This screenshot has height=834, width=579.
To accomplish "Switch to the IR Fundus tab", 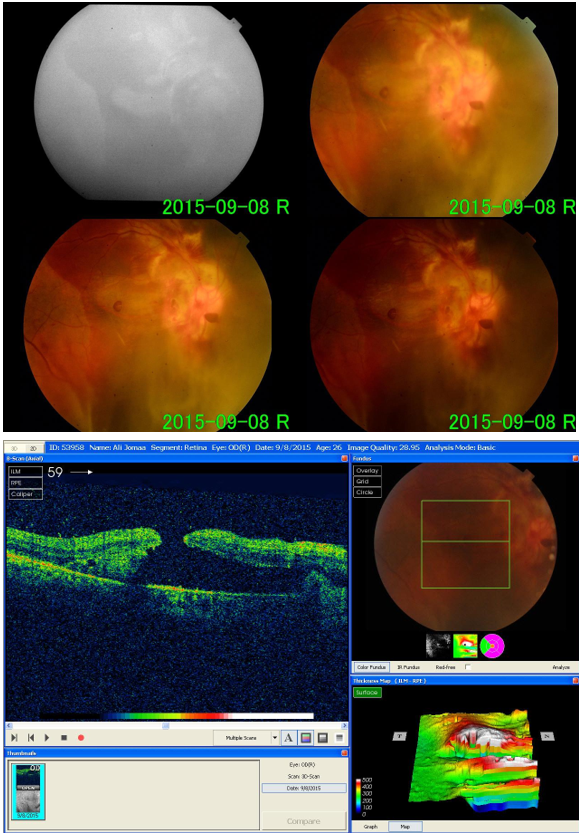I will pos(409,667).
